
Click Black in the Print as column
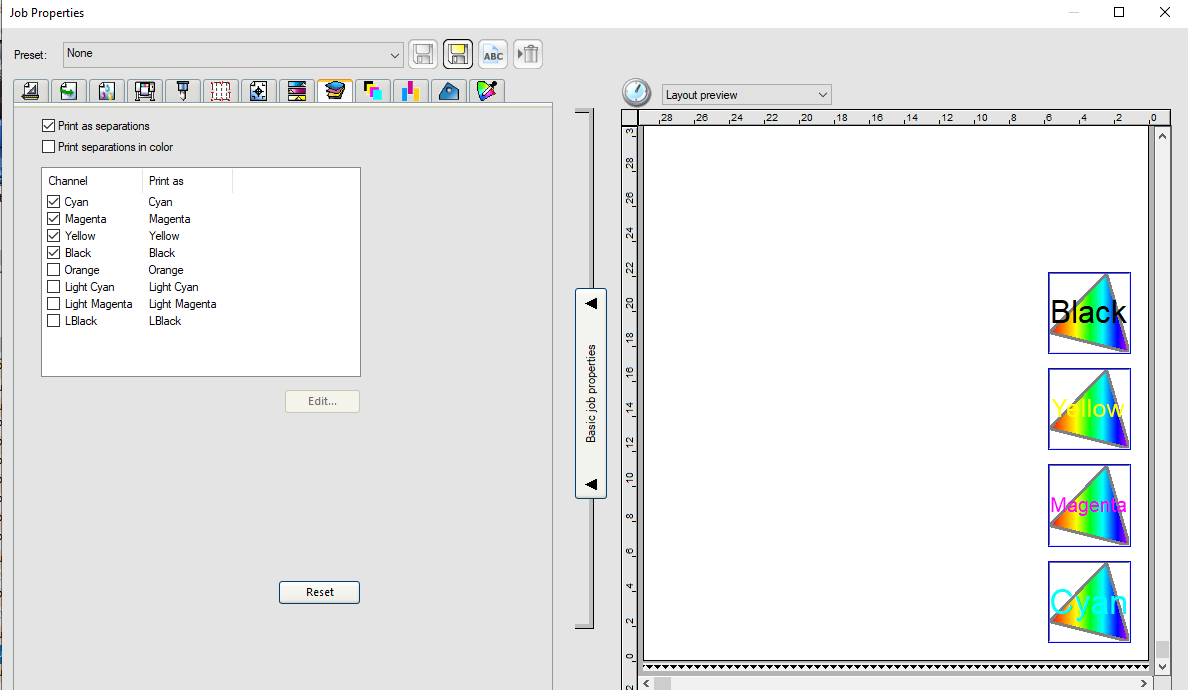(161, 253)
